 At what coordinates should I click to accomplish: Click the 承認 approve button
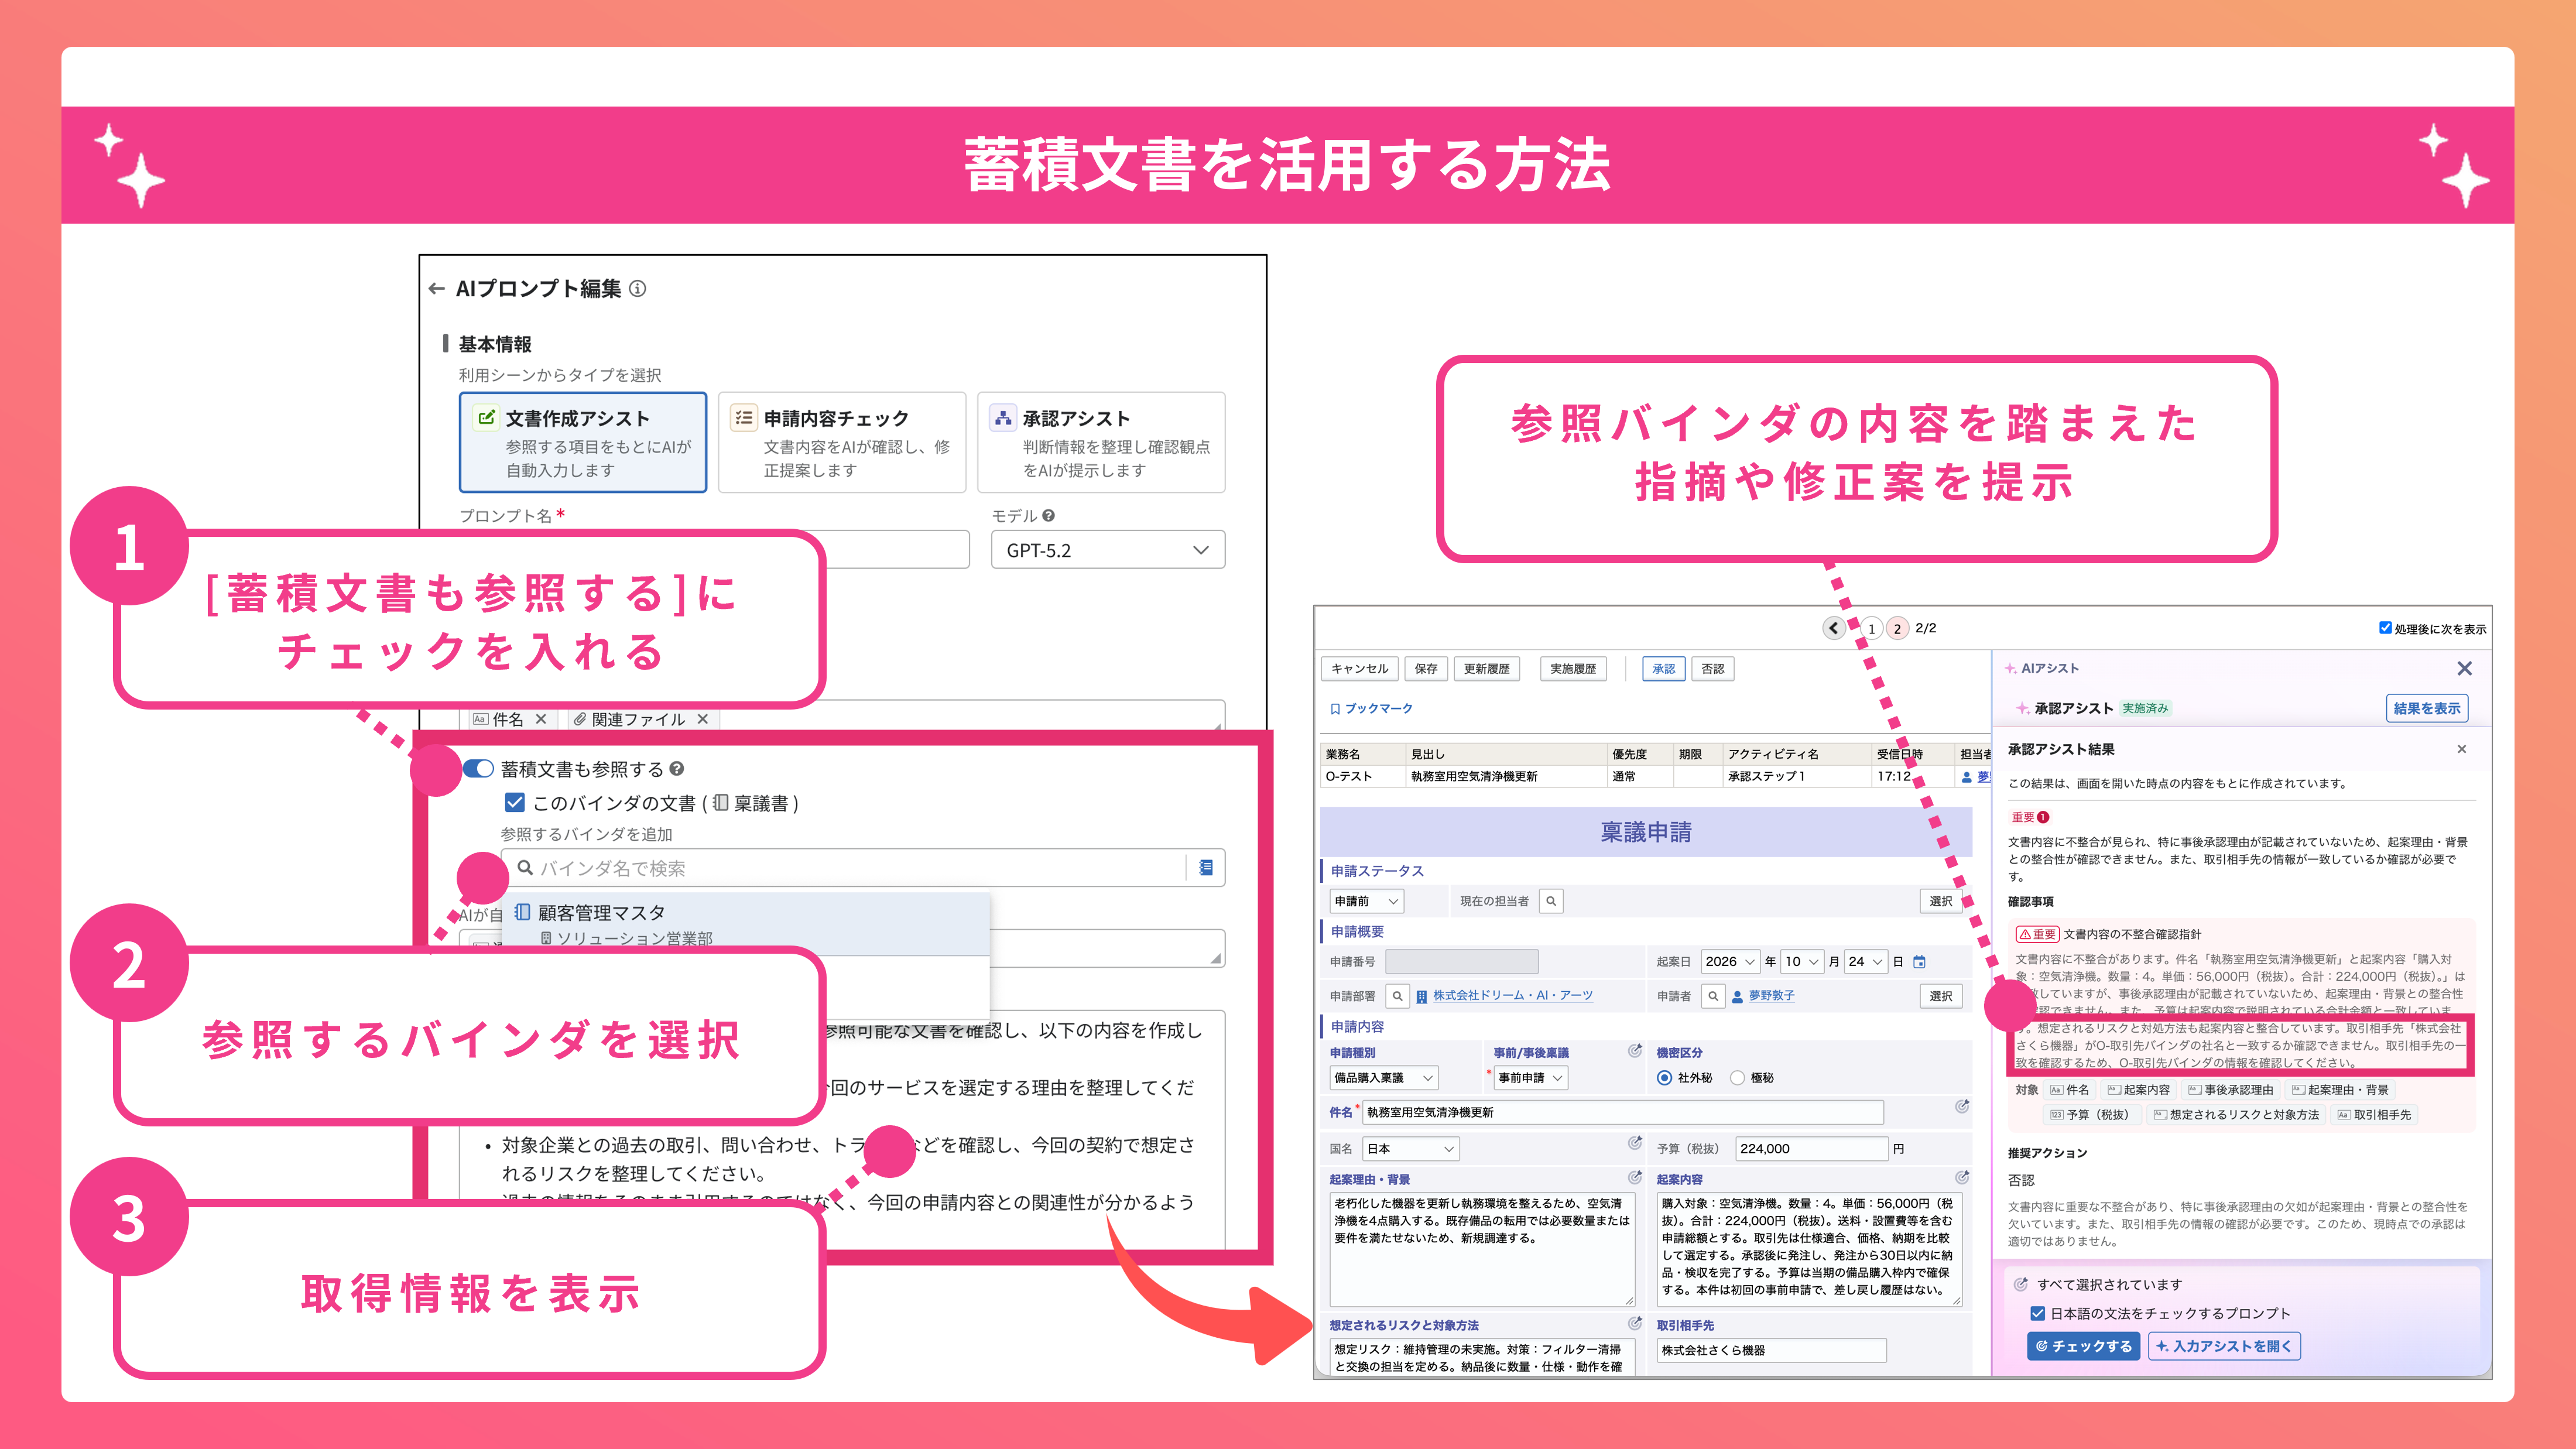[x=1663, y=669]
